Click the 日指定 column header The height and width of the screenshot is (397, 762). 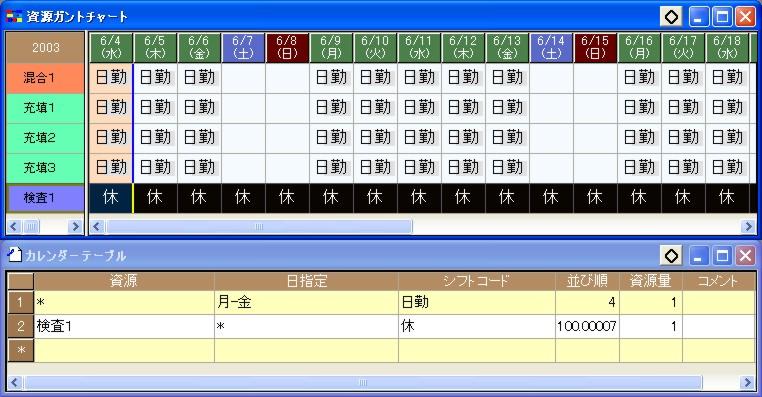(306, 281)
